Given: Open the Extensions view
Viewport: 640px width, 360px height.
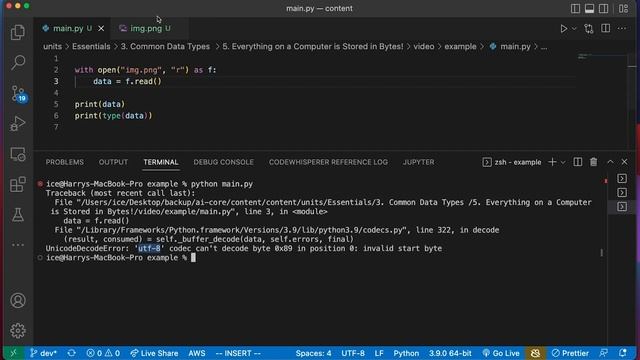Looking at the screenshot, I should tap(18, 184).
